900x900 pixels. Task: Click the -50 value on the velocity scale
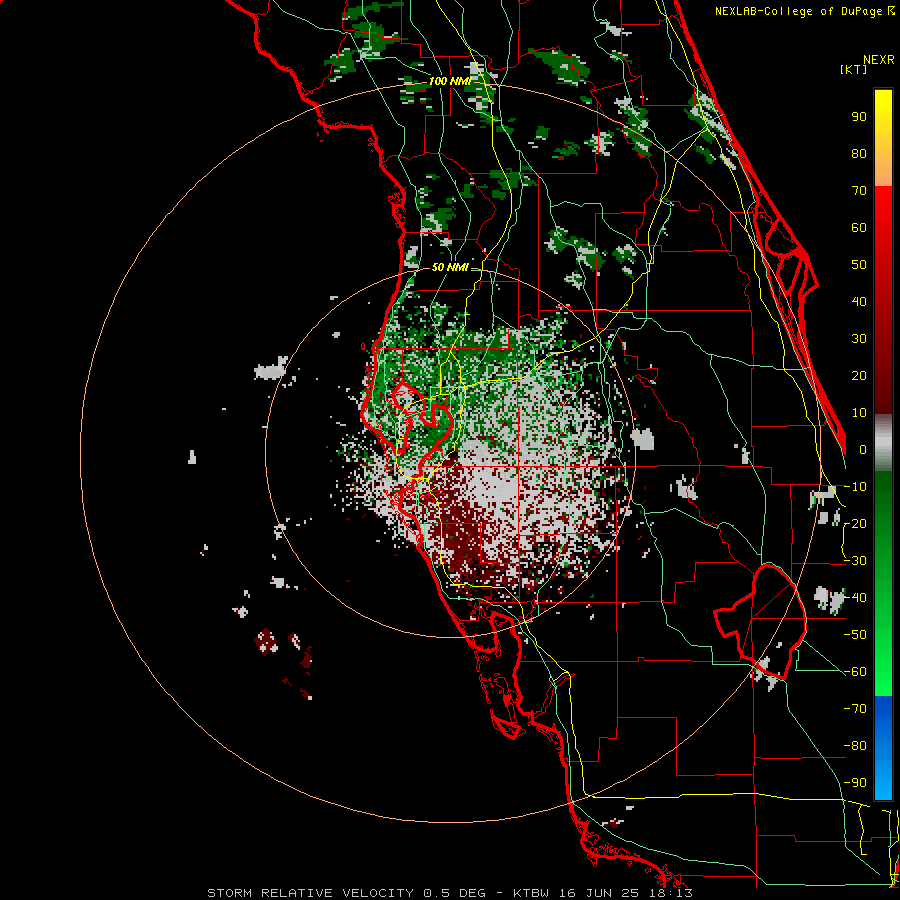pyautogui.click(x=855, y=635)
